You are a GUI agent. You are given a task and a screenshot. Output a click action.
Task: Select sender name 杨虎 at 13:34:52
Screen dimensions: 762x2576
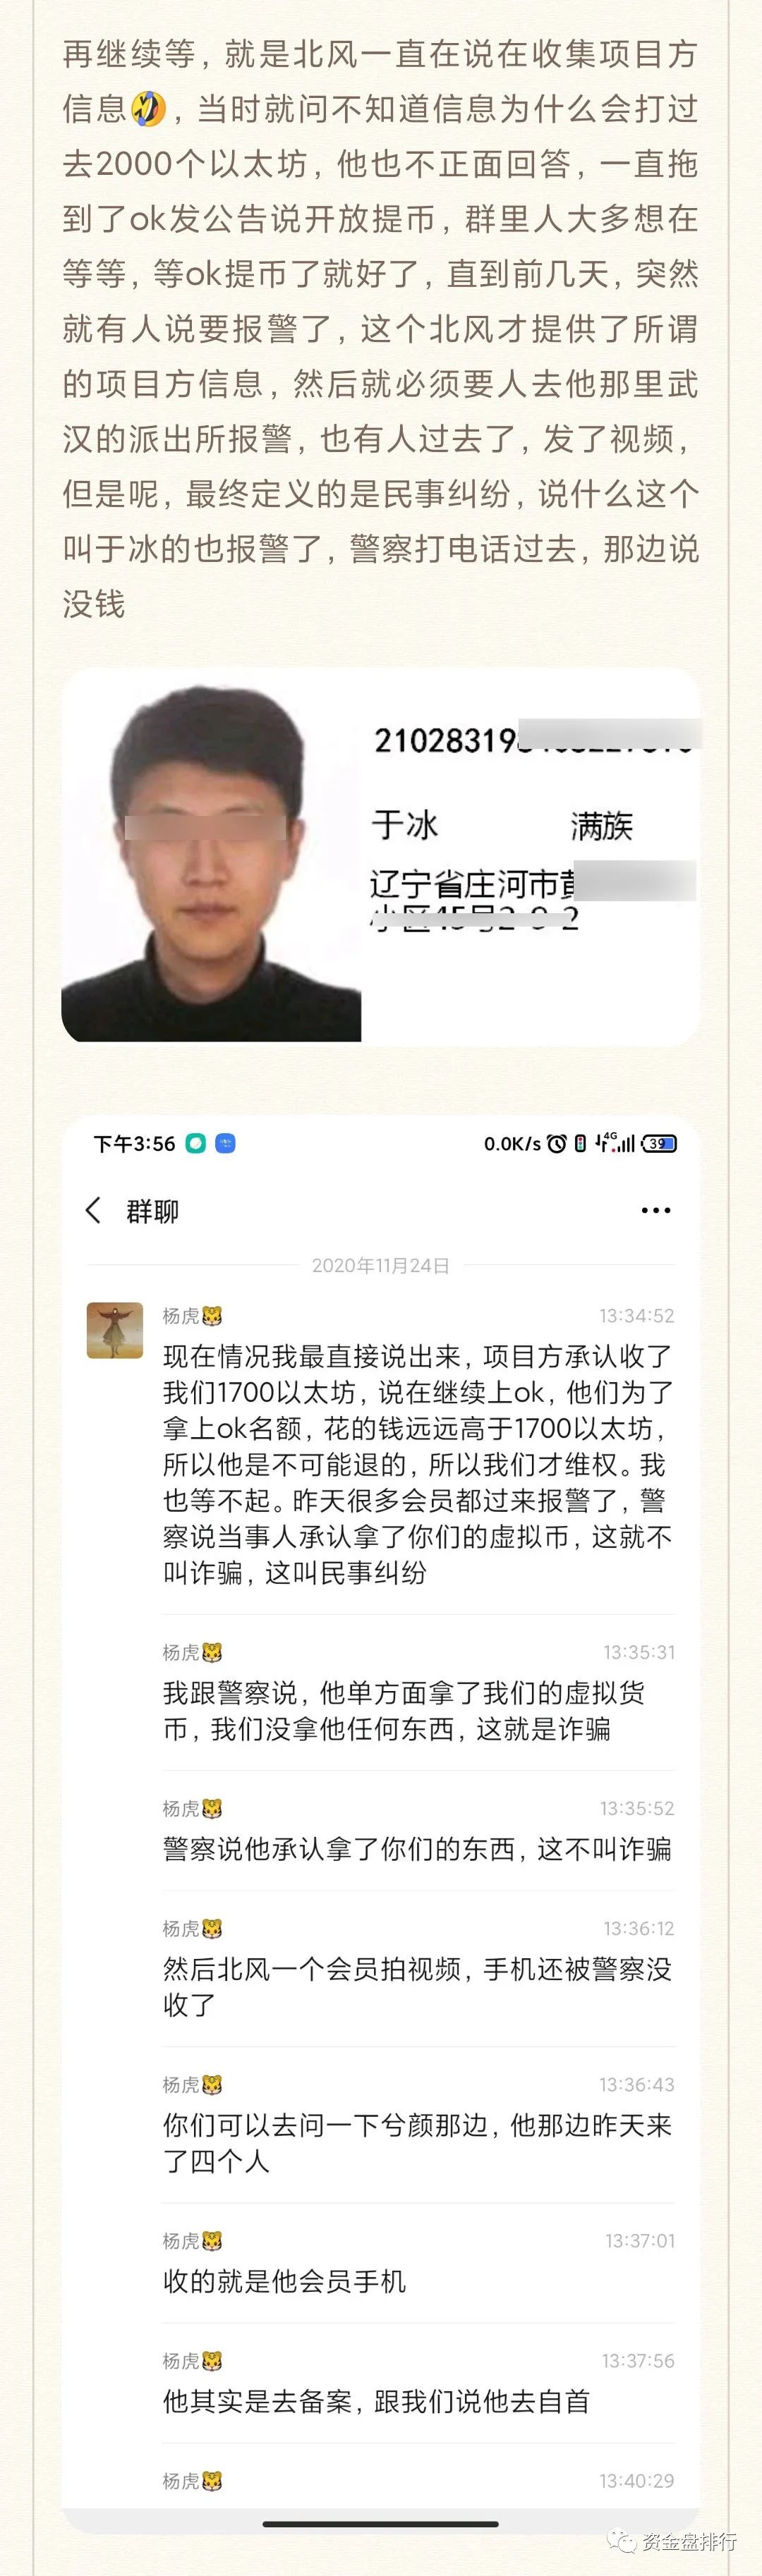[181, 1316]
